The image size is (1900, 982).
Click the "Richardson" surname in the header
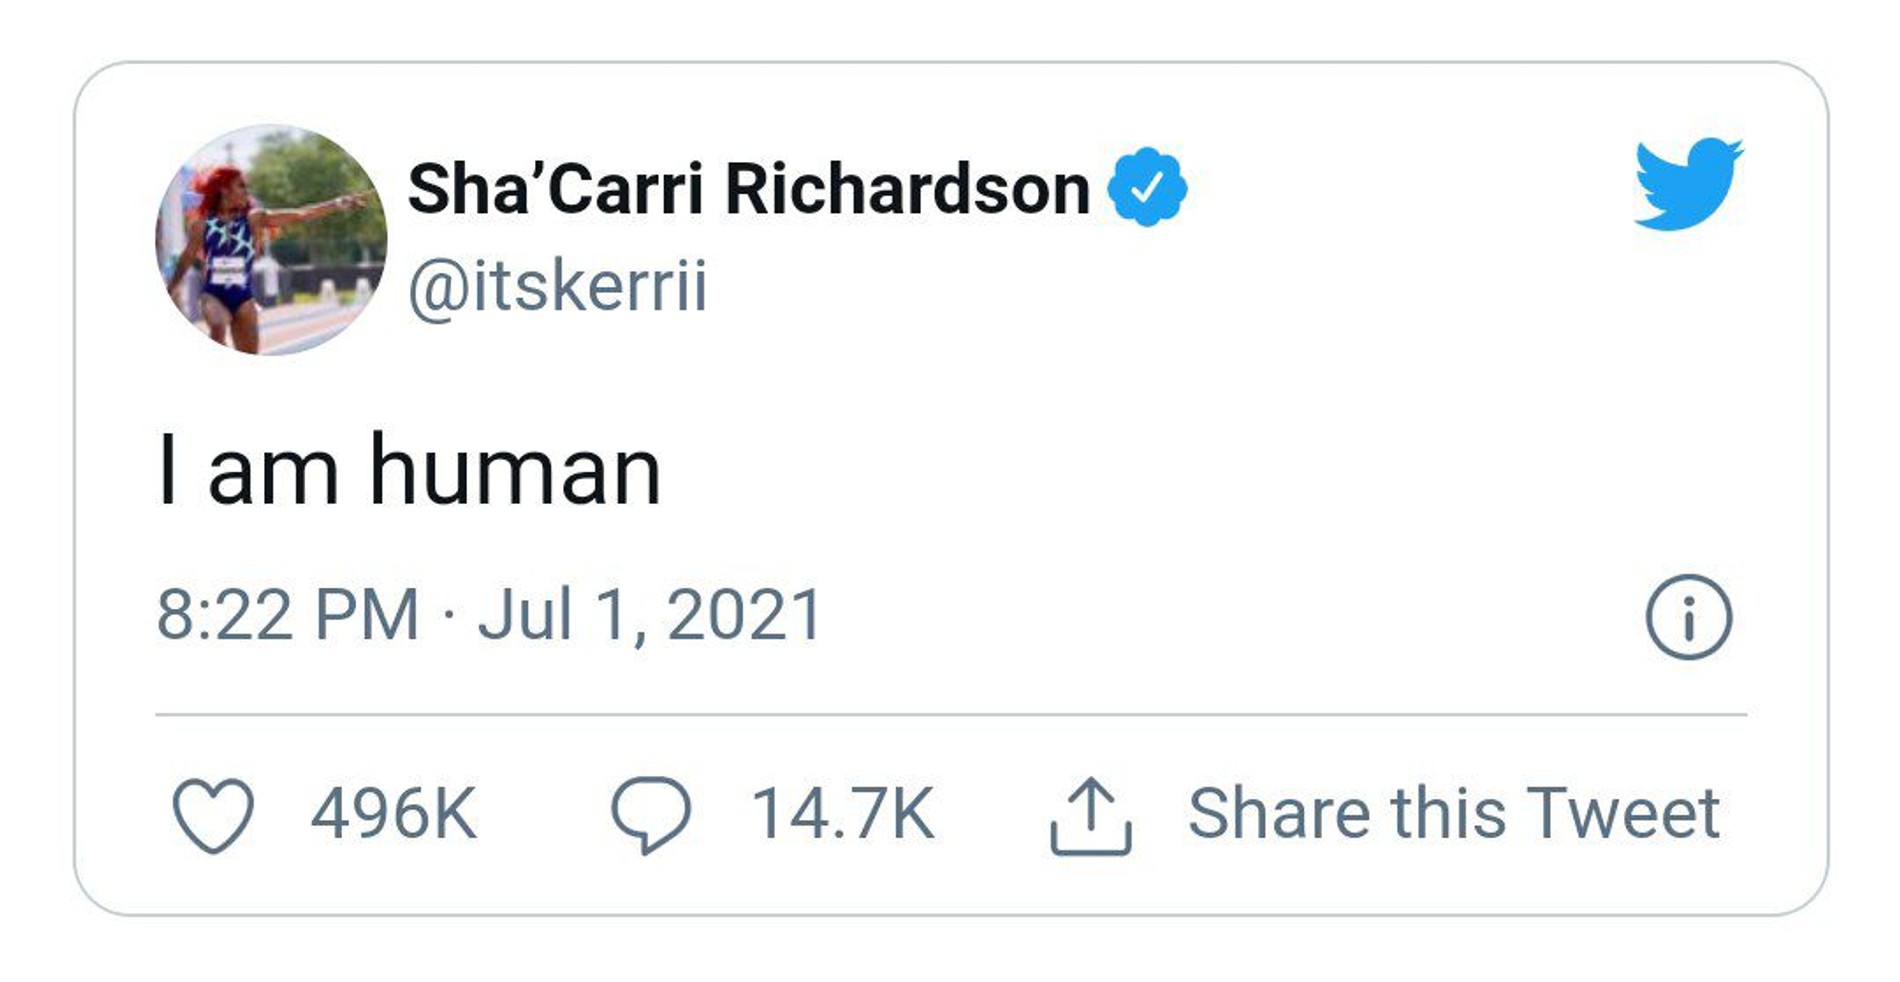(x=906, y=188)
